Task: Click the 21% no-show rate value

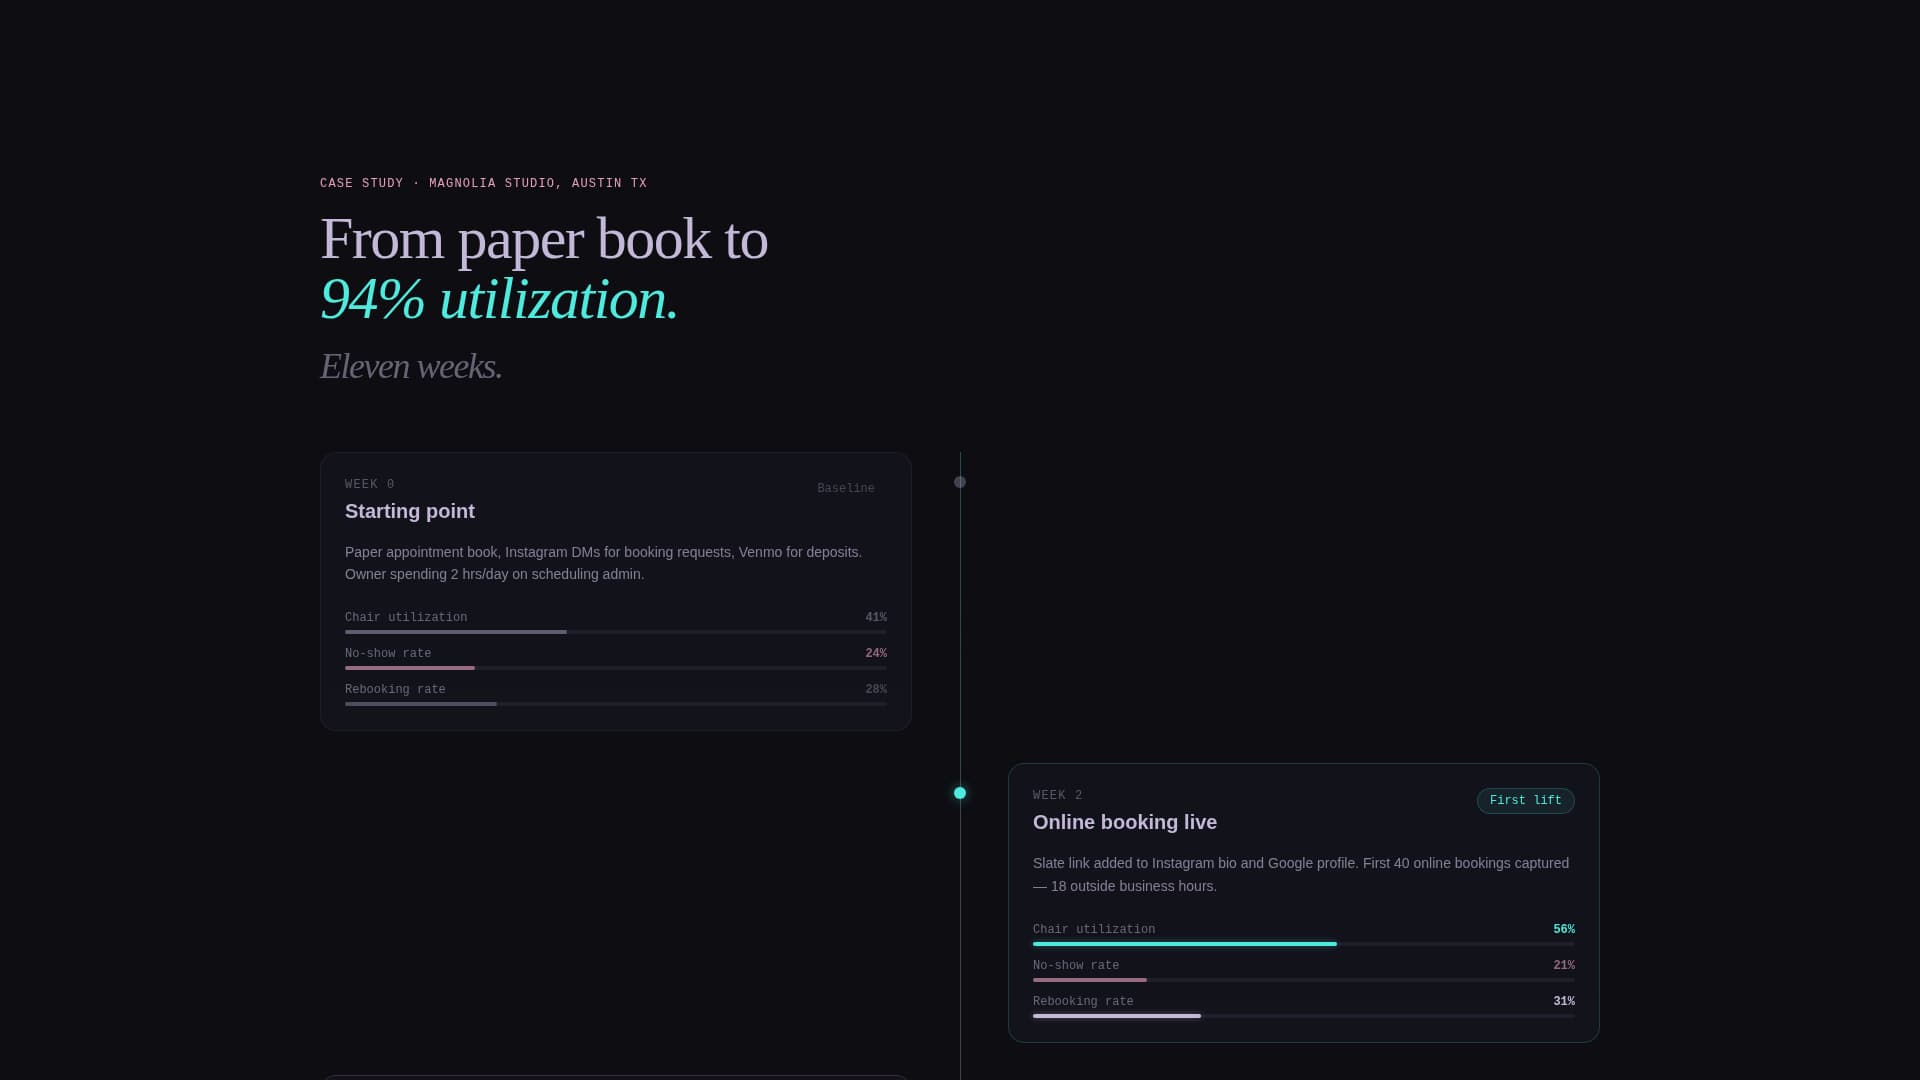Action: click(1564, 966)
